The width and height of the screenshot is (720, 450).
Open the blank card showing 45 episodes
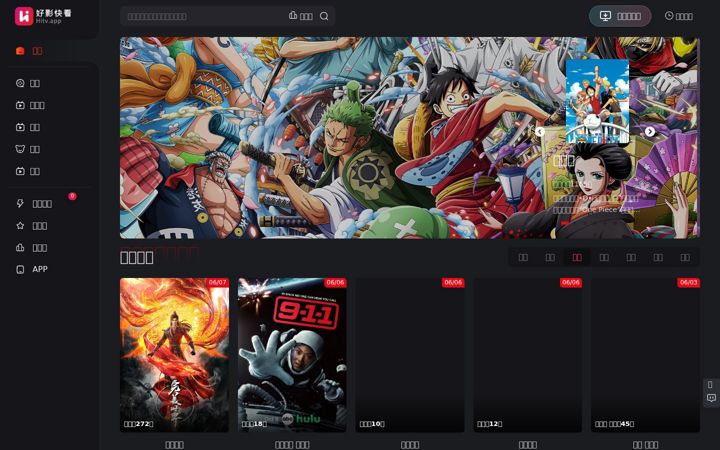pyautogui.click(x=645, y=355)
